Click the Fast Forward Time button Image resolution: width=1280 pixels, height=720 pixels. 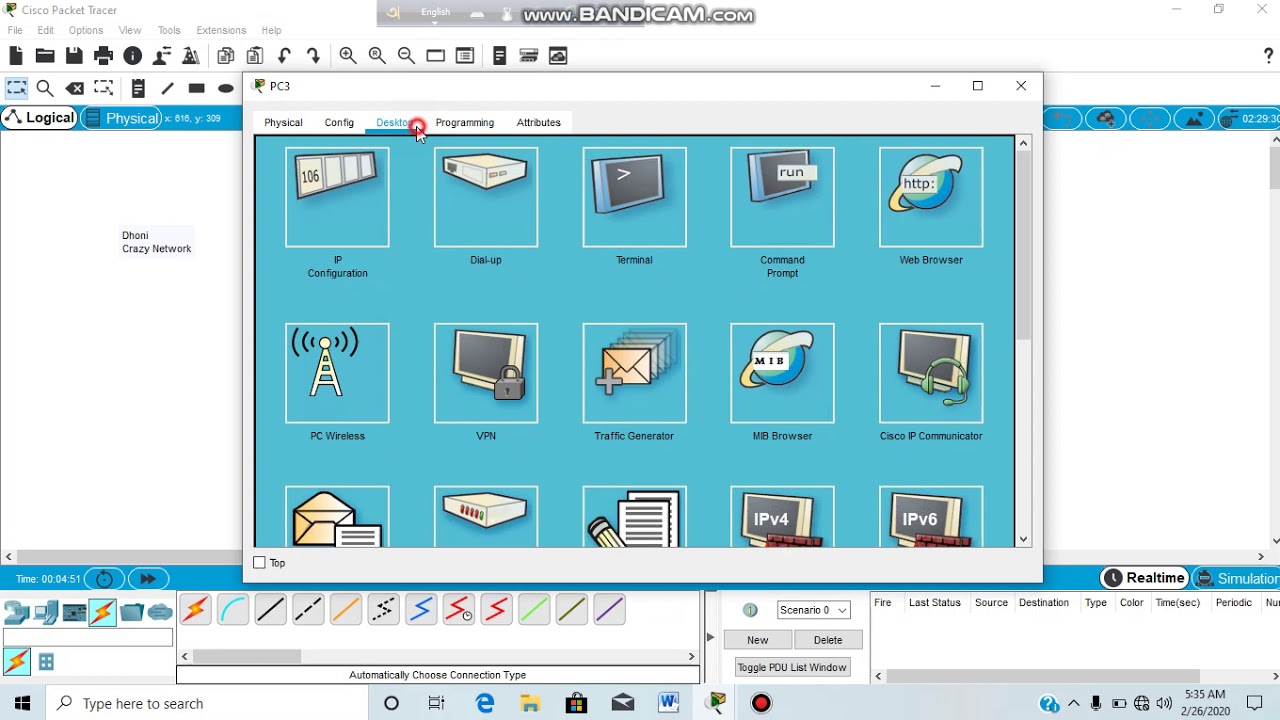click(148, 578)
